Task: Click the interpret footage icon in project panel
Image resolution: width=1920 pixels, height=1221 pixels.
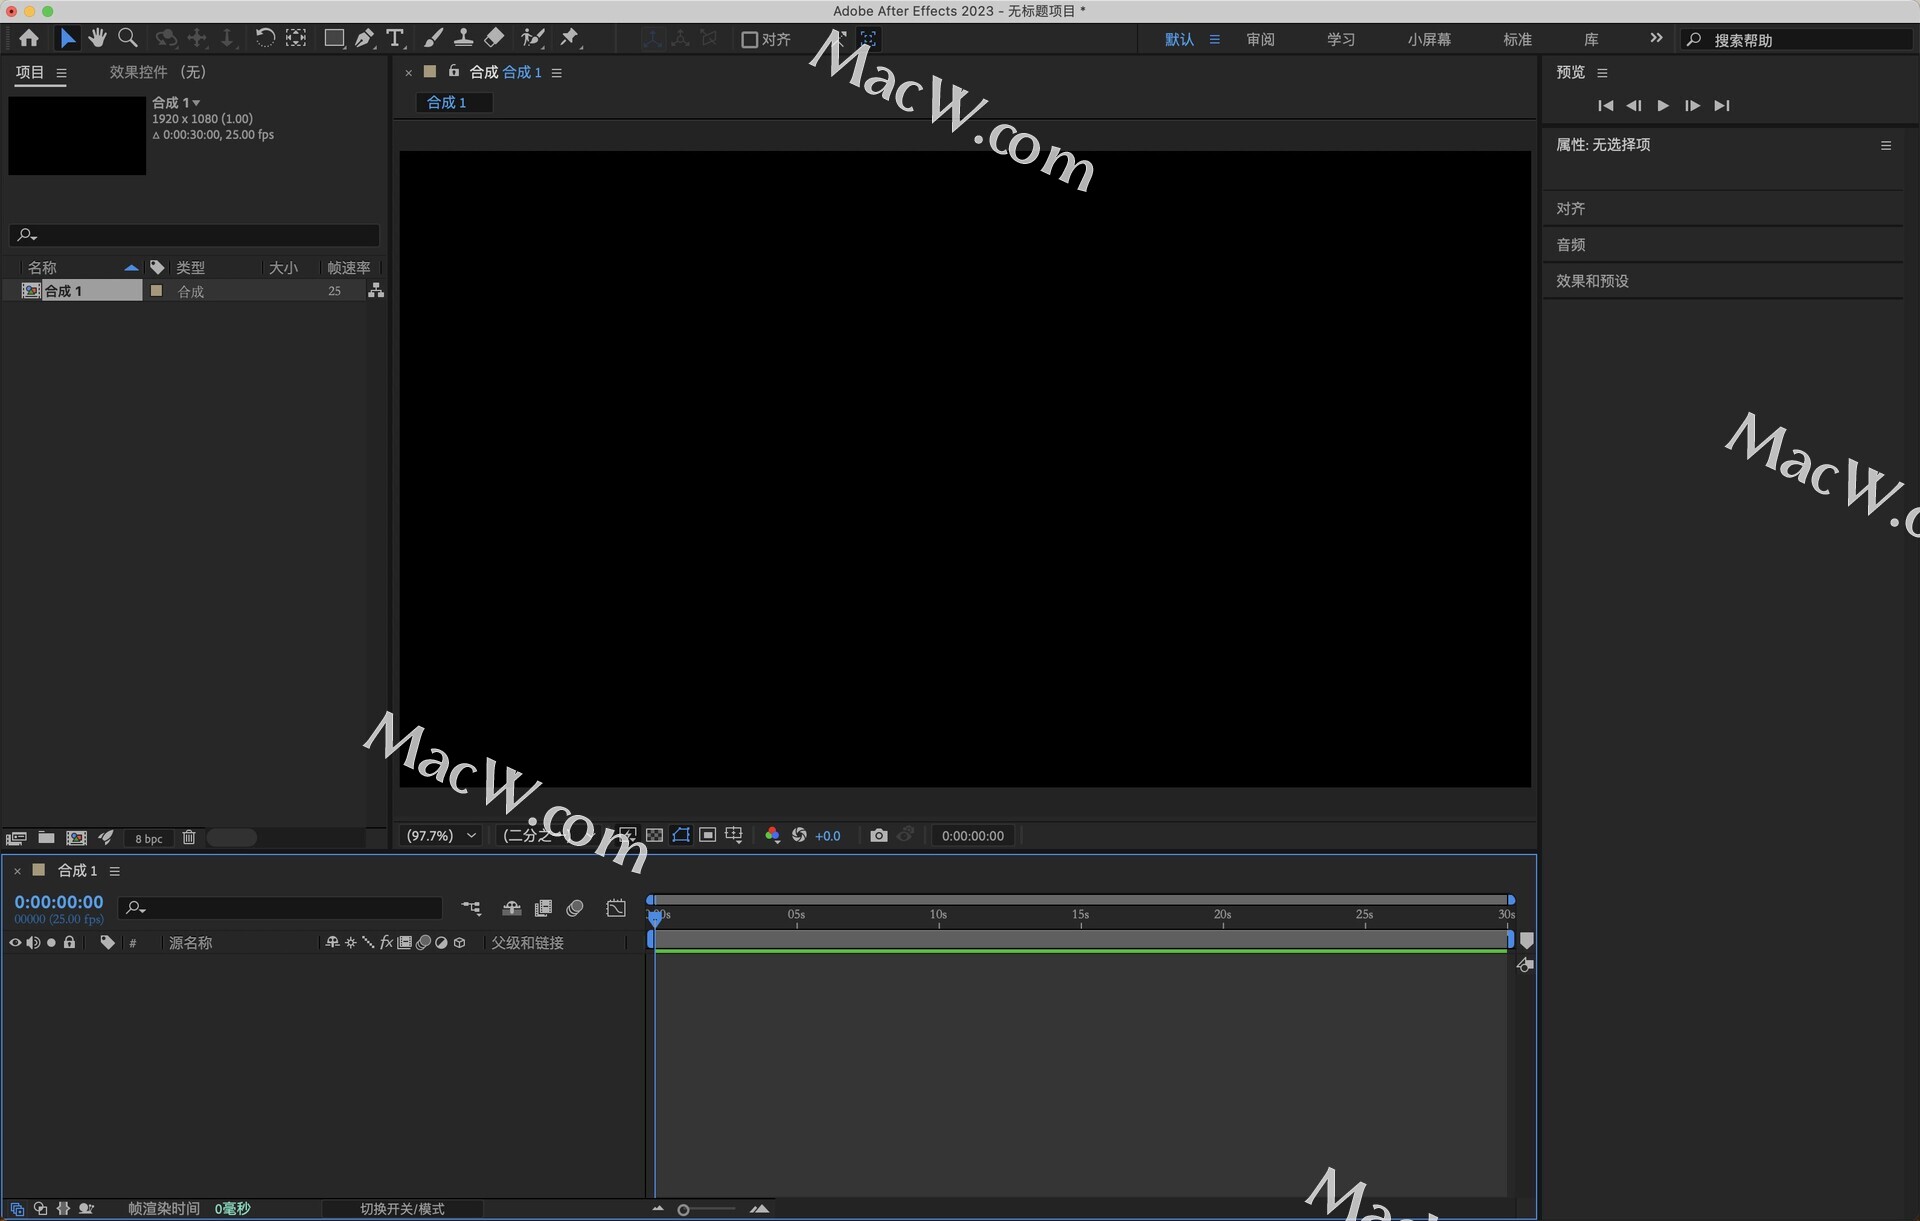Action: (16, 838)
